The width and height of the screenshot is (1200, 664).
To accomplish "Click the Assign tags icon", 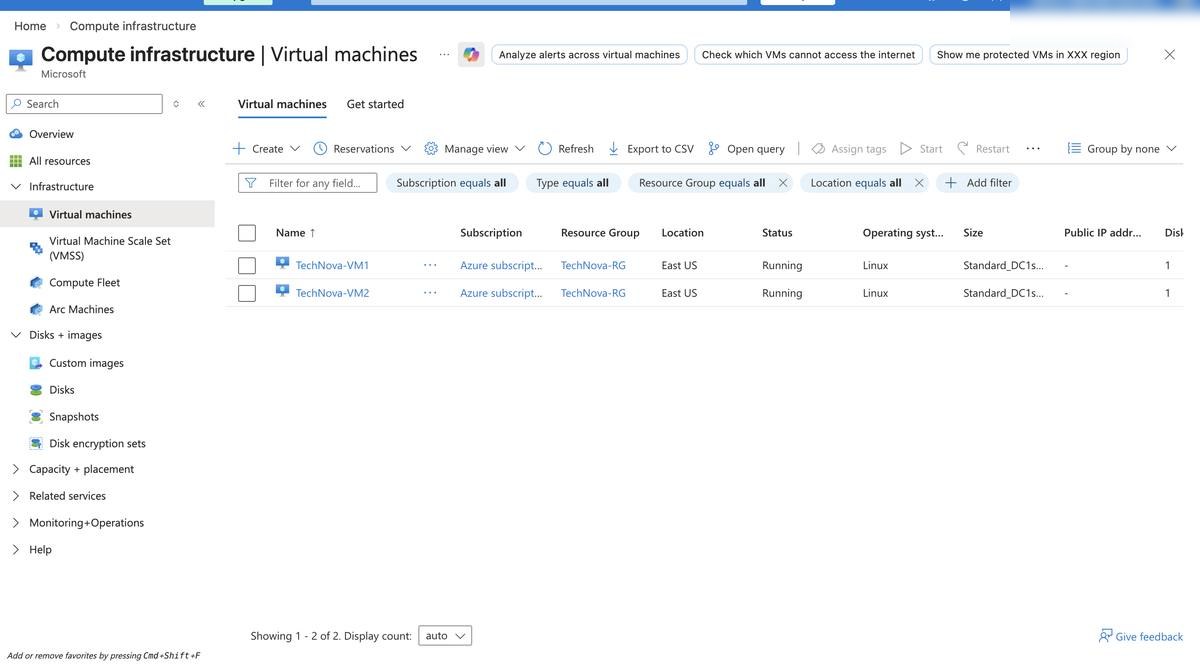I will 818,148.
